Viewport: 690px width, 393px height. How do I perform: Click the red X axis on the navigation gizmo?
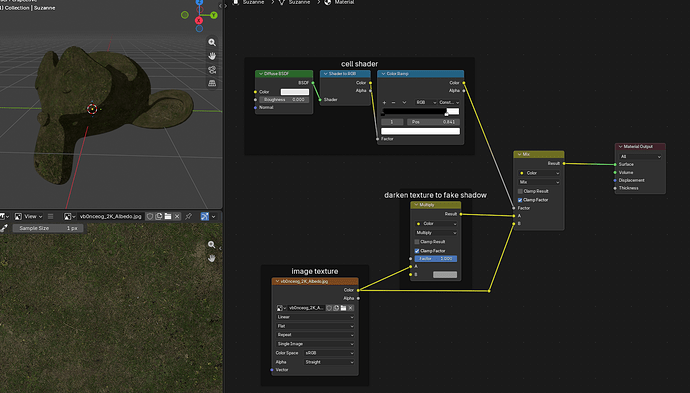(199, 20)
